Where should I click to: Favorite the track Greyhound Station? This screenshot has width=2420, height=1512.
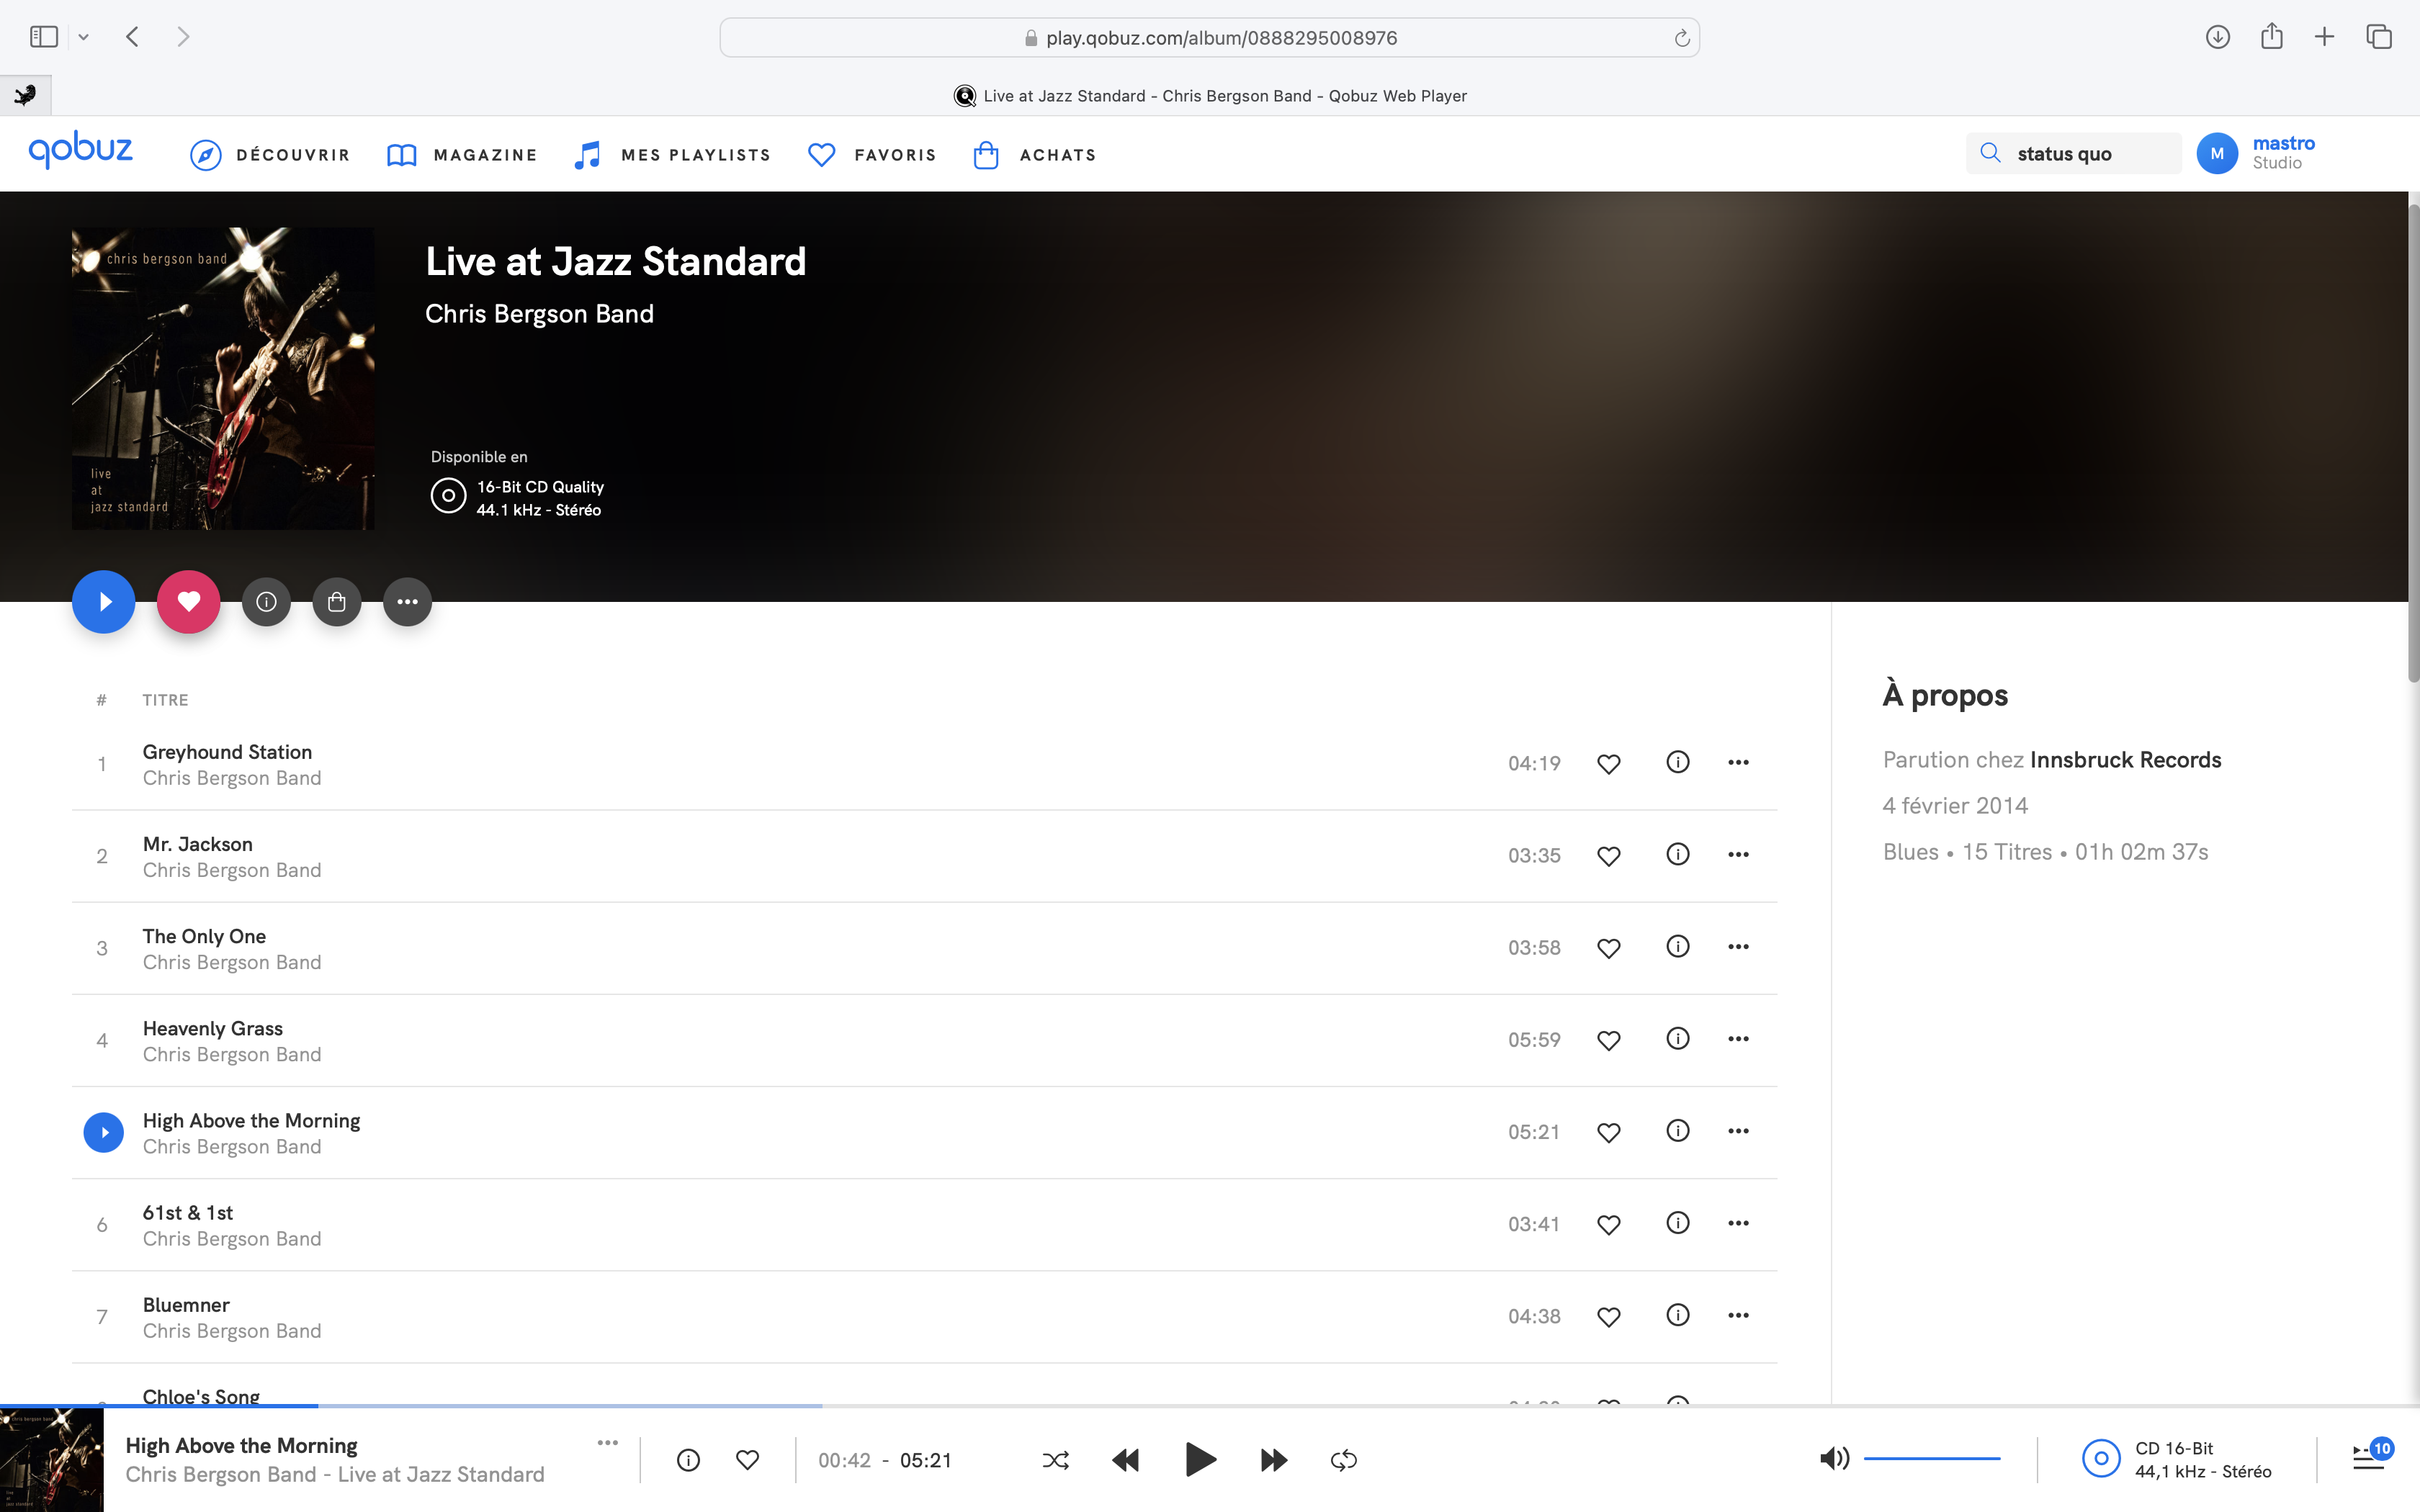pyautogui.click(x=1608, y=764)
